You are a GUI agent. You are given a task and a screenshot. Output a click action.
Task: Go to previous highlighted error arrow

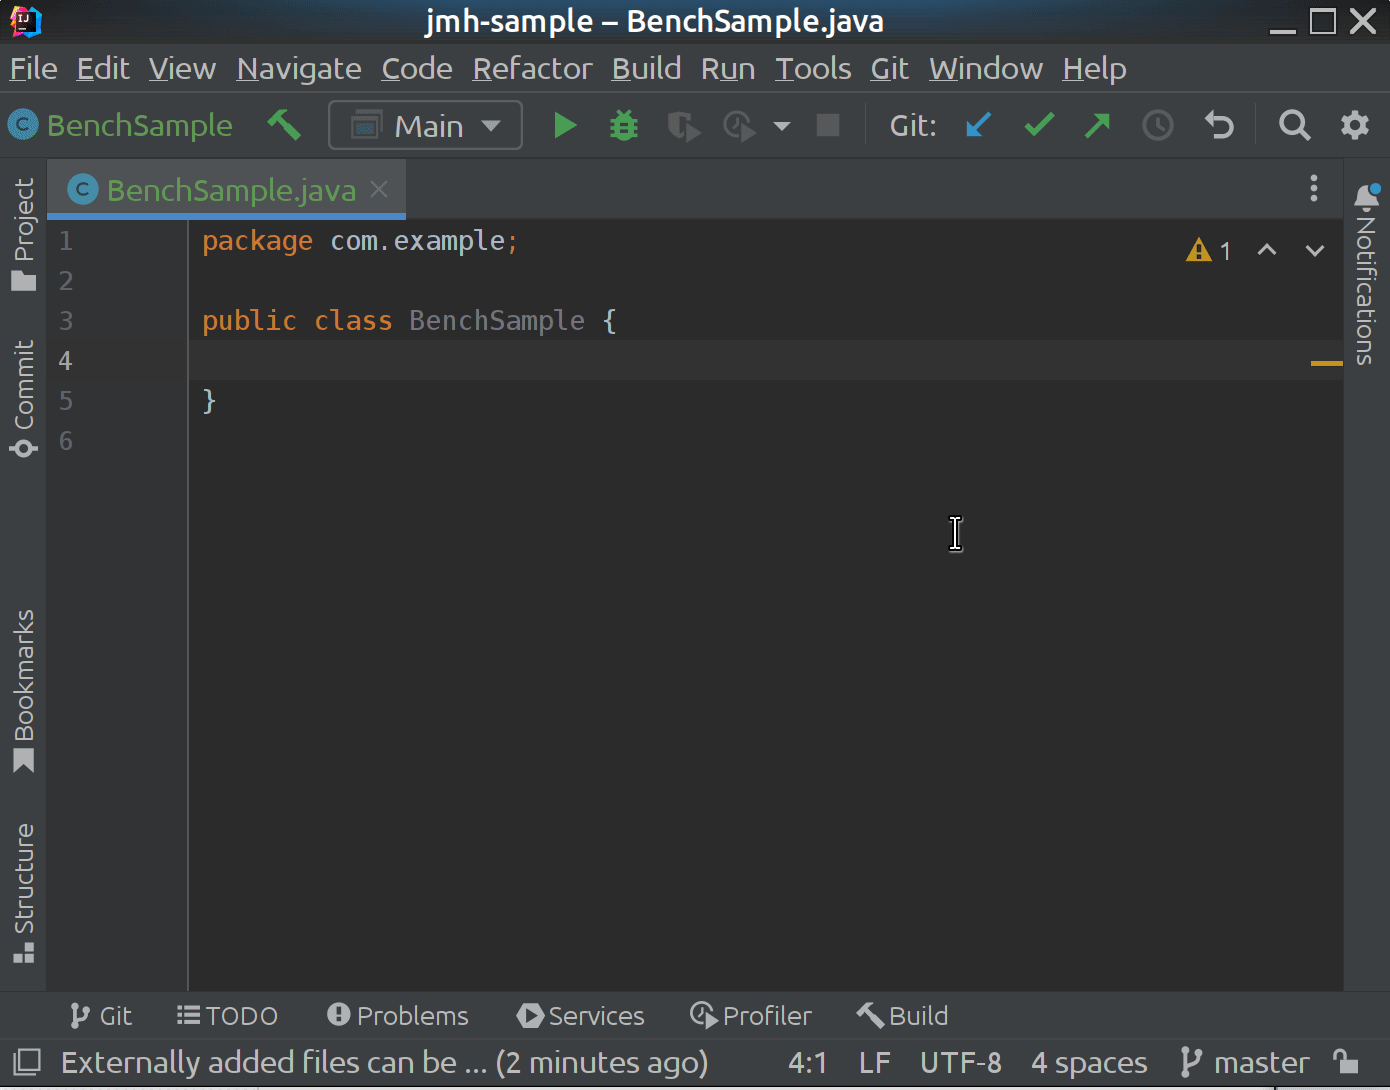point(1267,250)
